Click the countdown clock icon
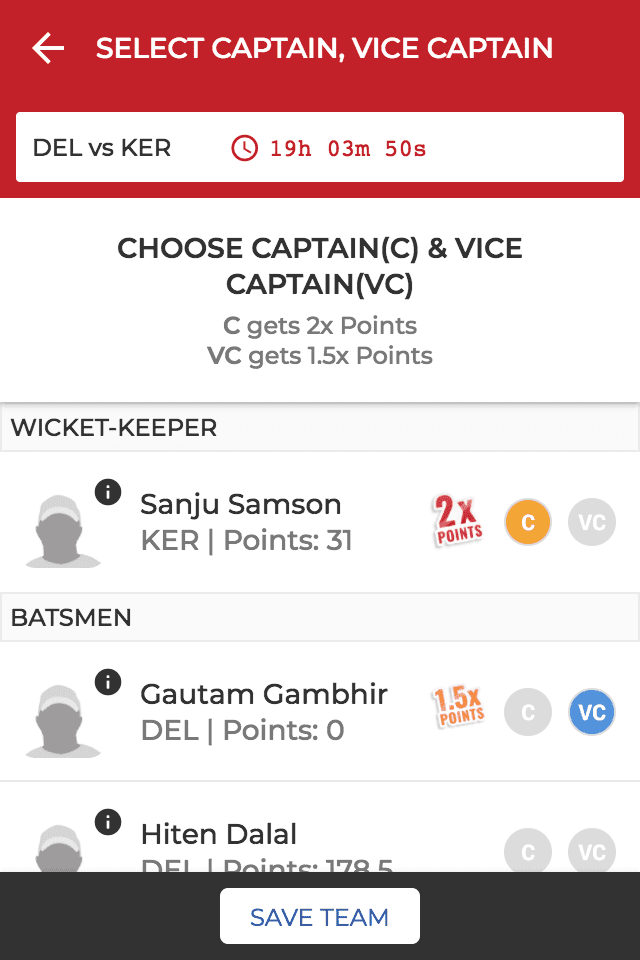This screenshot has height=960, width=640. click(244, 149)
